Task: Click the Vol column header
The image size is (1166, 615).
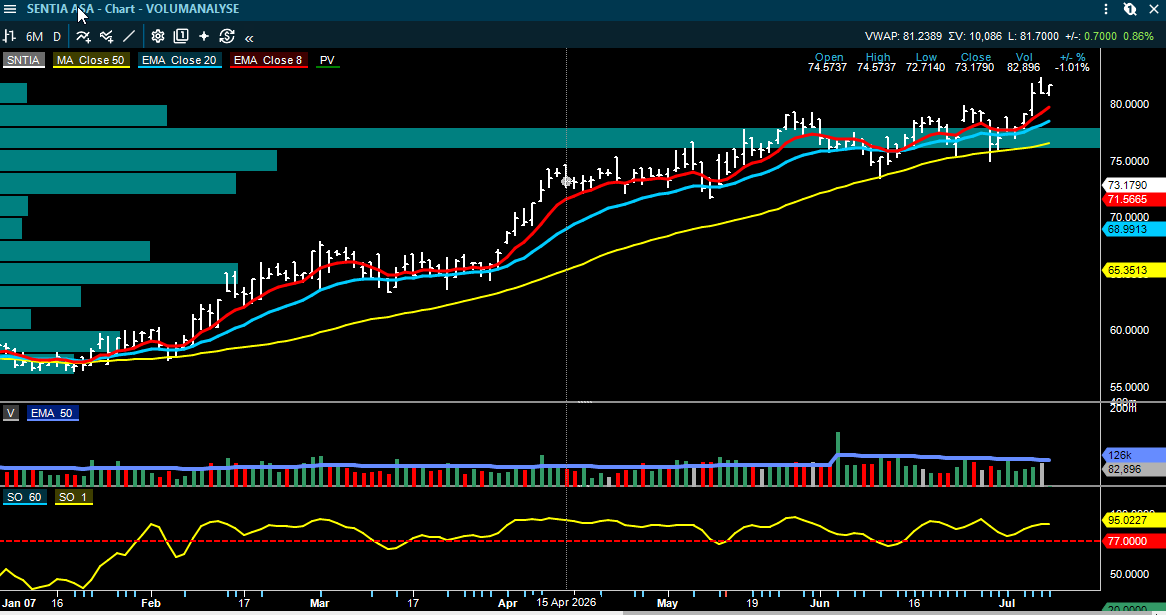Action: pyautogui.click(x=1024, y=57)
